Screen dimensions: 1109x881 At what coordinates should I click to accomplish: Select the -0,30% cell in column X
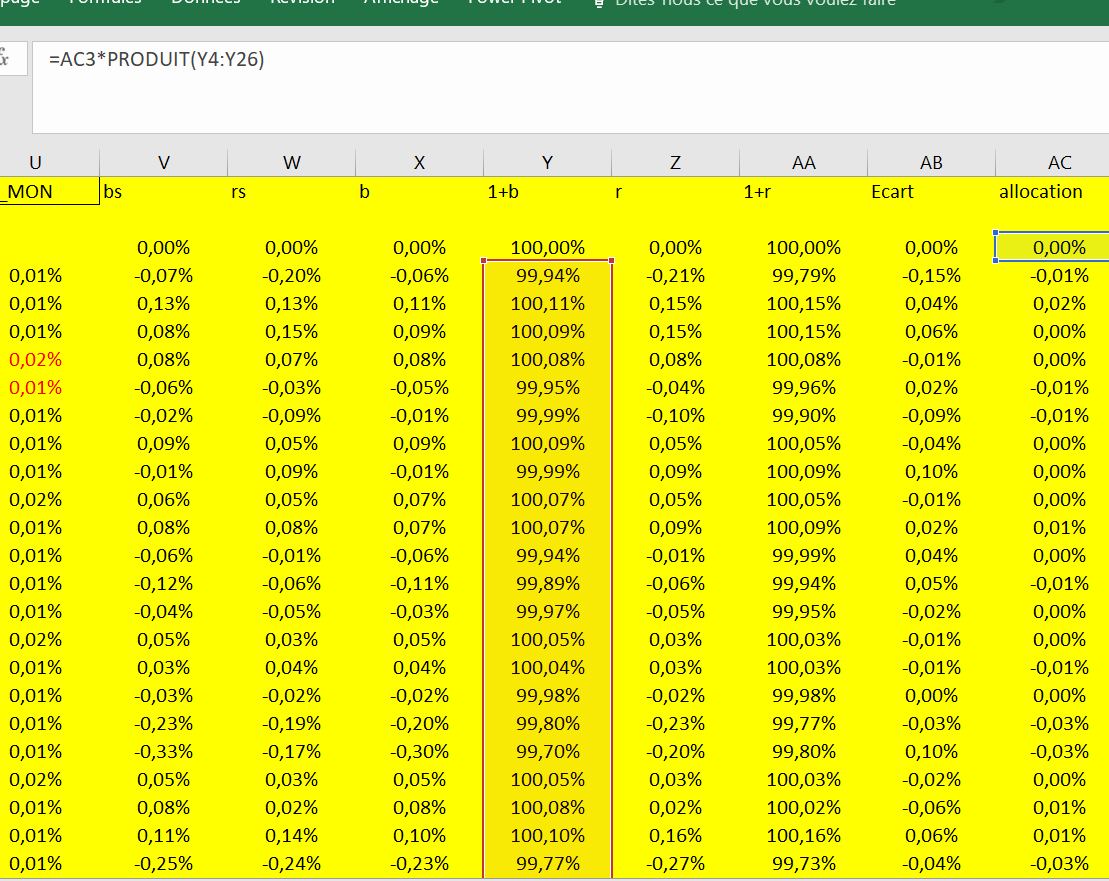pos(419,752)
